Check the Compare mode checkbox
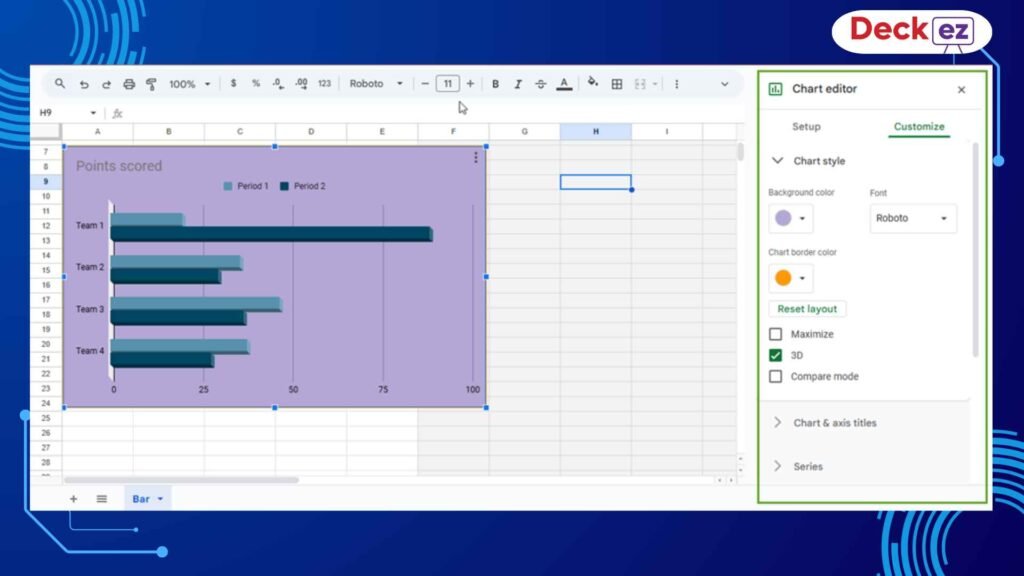 tap(775, 377)
